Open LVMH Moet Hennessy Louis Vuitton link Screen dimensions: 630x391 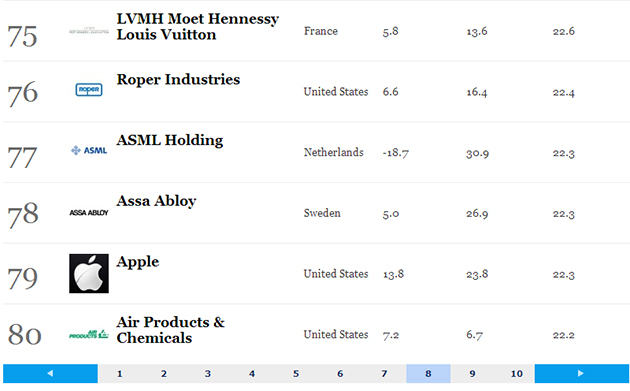click(198, 27)
